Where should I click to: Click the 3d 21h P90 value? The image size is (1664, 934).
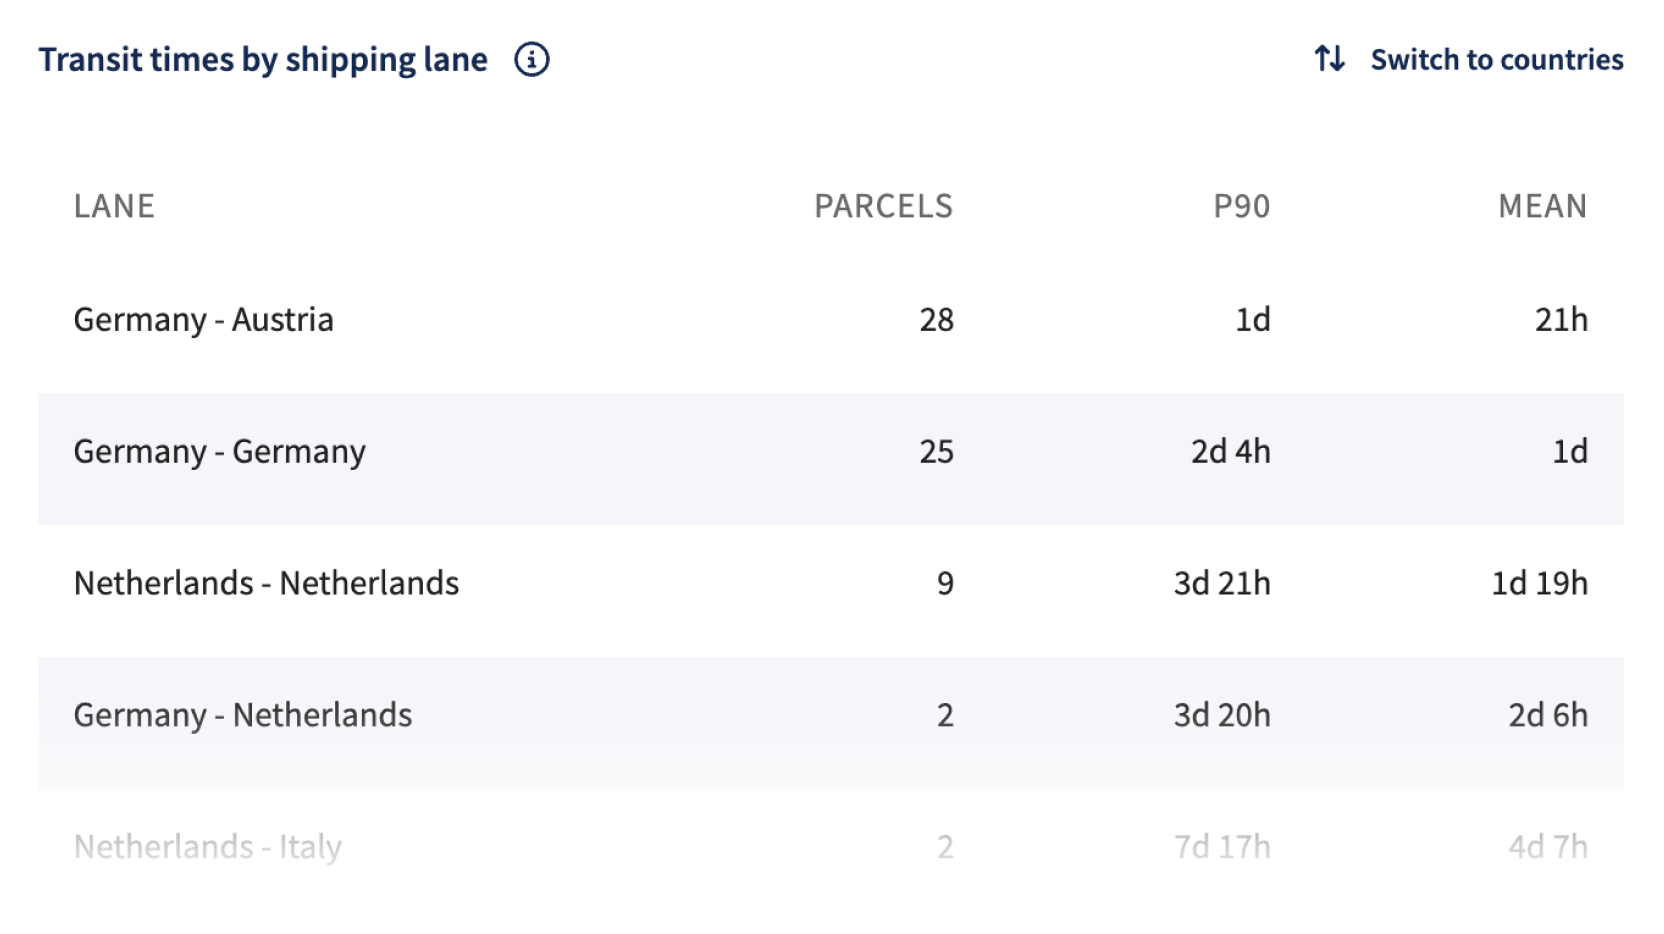[x=1222, y=584]
